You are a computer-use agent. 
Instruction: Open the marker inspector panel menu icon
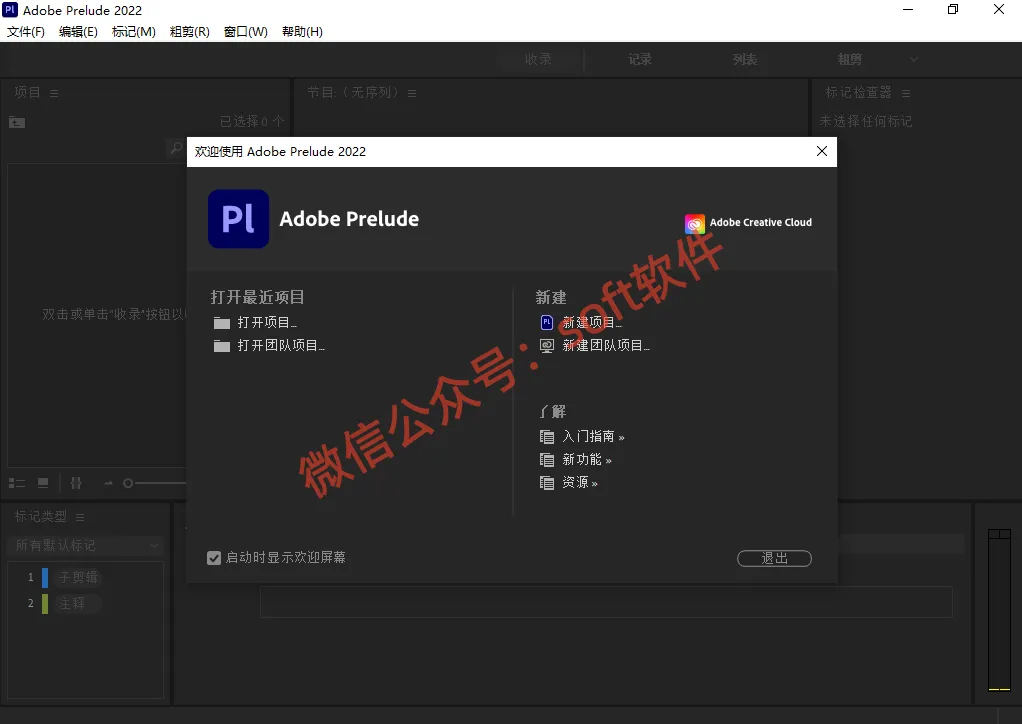[906, 93]
